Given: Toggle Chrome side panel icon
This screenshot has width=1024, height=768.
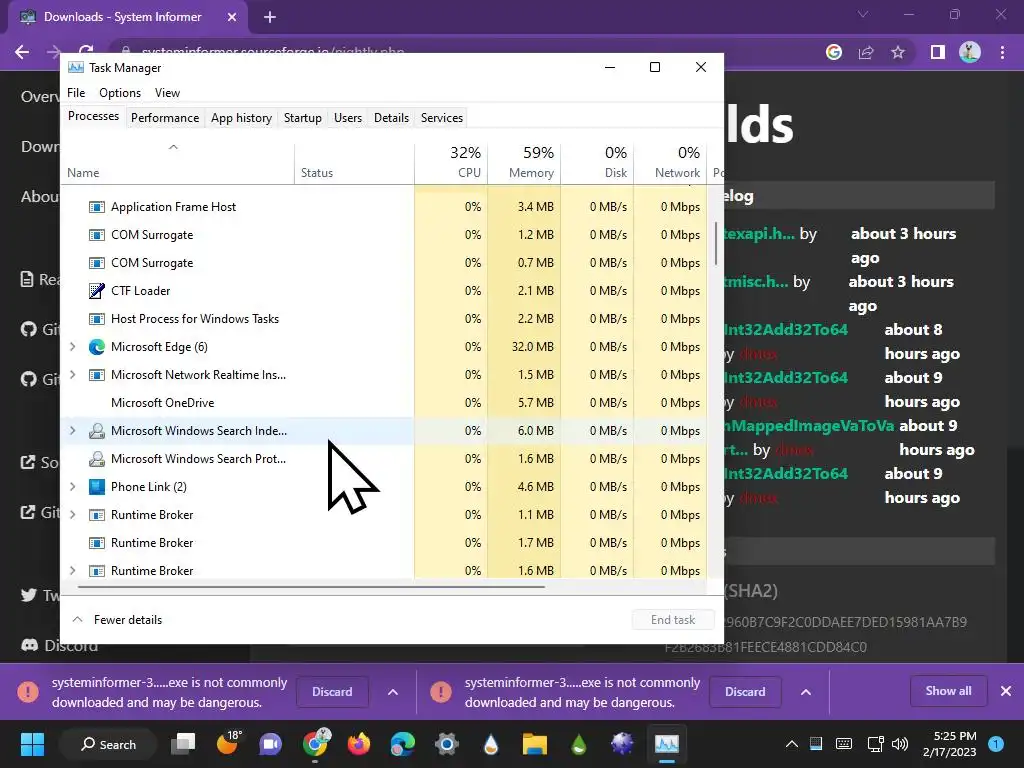Looking at the screenshot, I should [x=938, y=52].
